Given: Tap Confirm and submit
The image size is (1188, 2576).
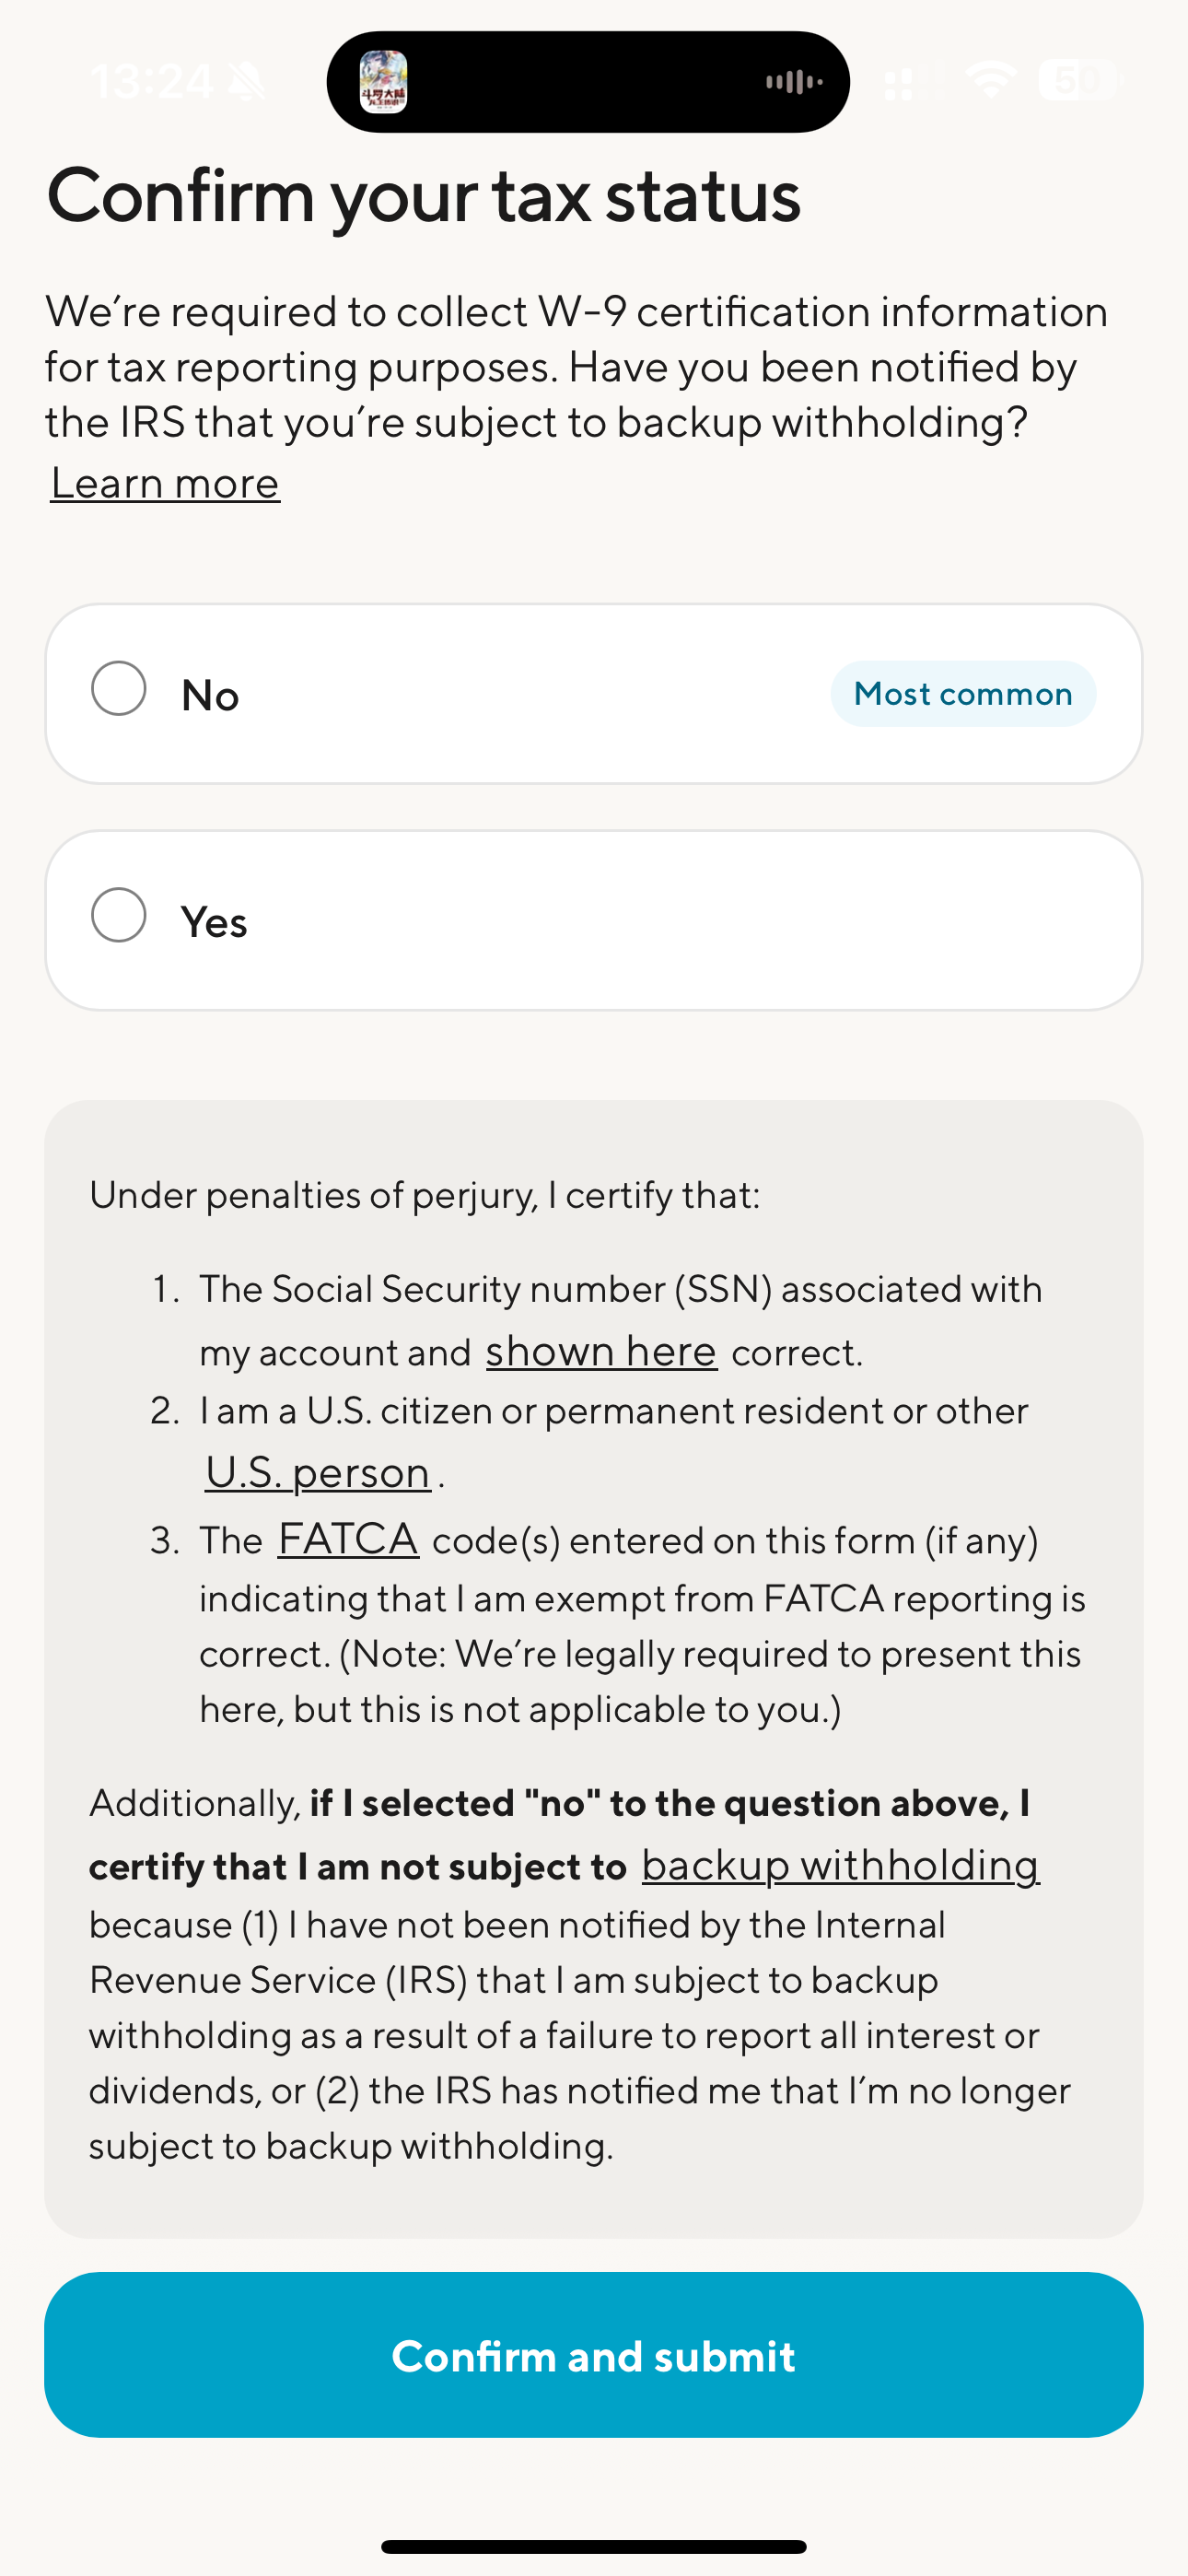Looking at the screenshot, I should coord(593,2357).
